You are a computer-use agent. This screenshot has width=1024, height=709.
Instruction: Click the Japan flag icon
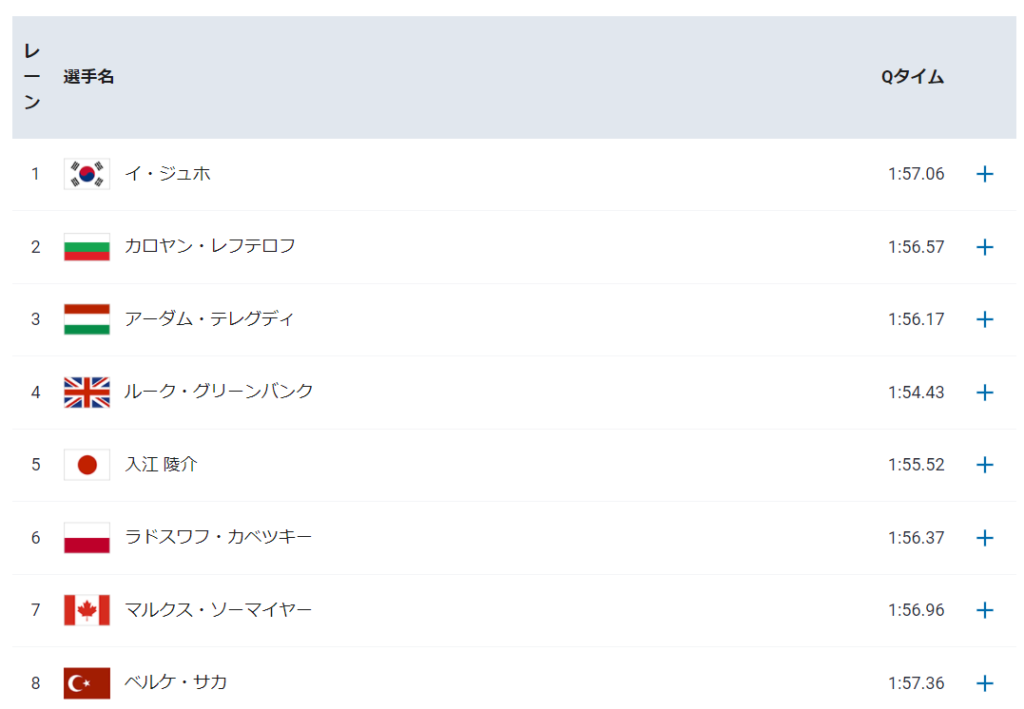(x=87, y=465)
